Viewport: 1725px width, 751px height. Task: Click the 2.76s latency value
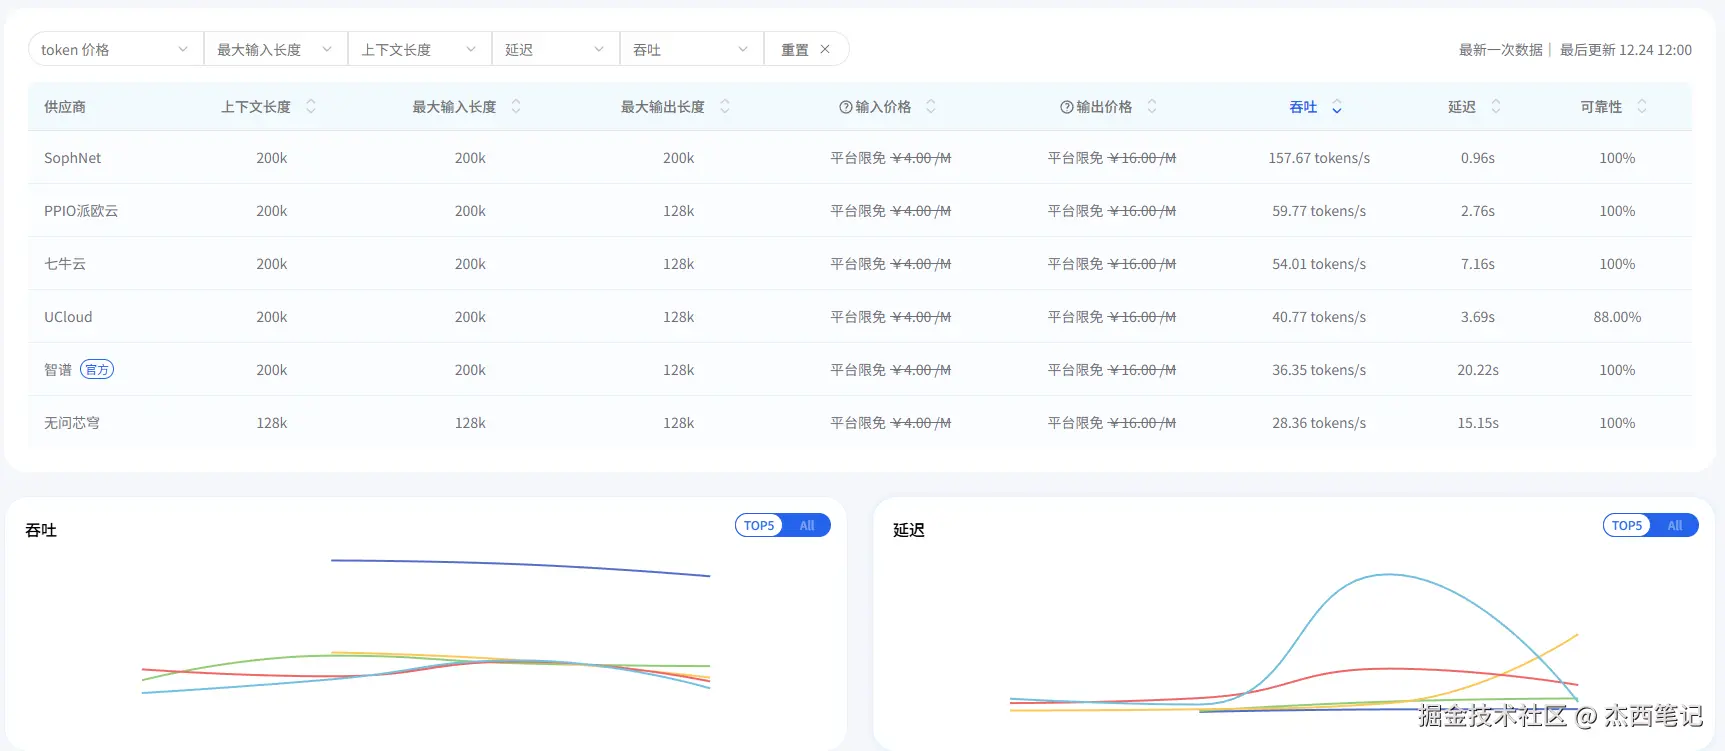tap(1478, 211)
